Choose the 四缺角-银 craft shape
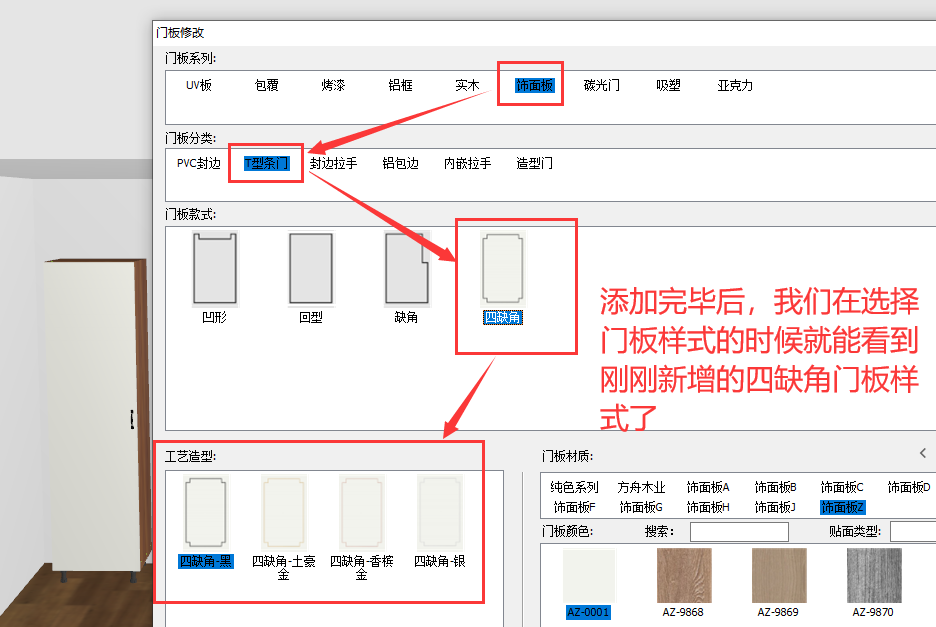 440,512
